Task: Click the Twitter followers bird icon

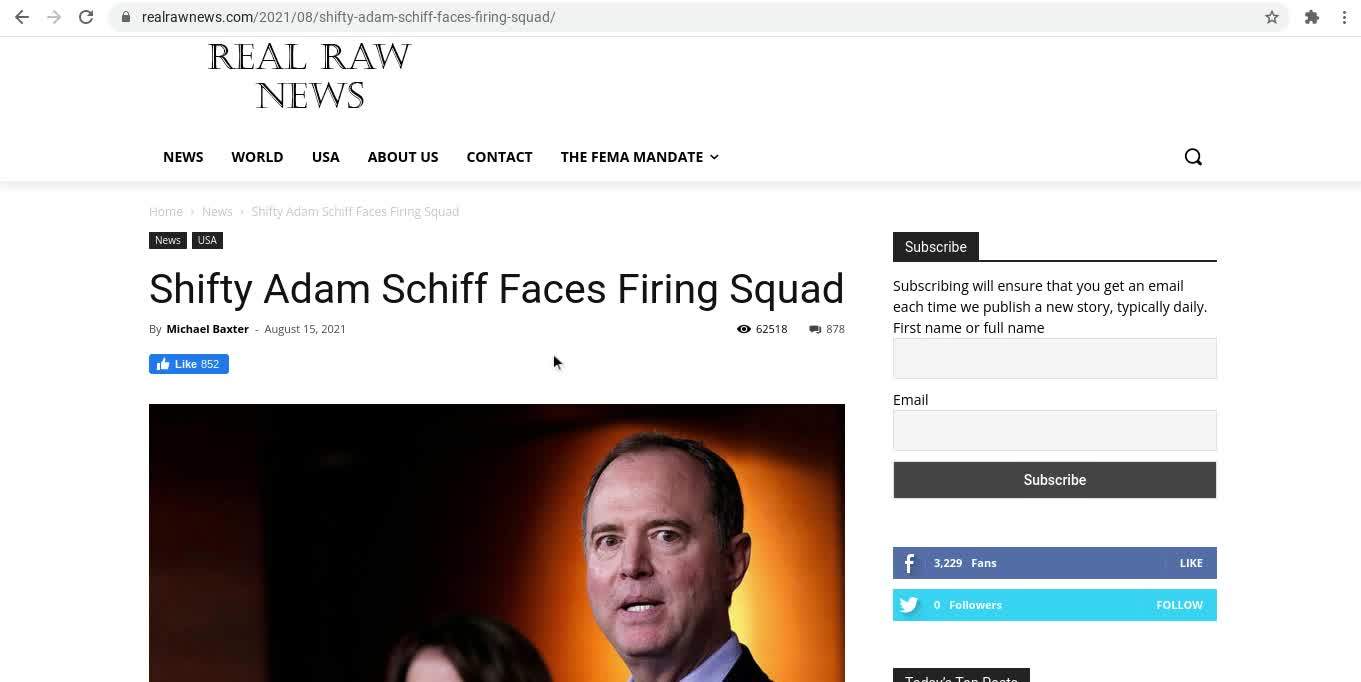Action: 909,605
